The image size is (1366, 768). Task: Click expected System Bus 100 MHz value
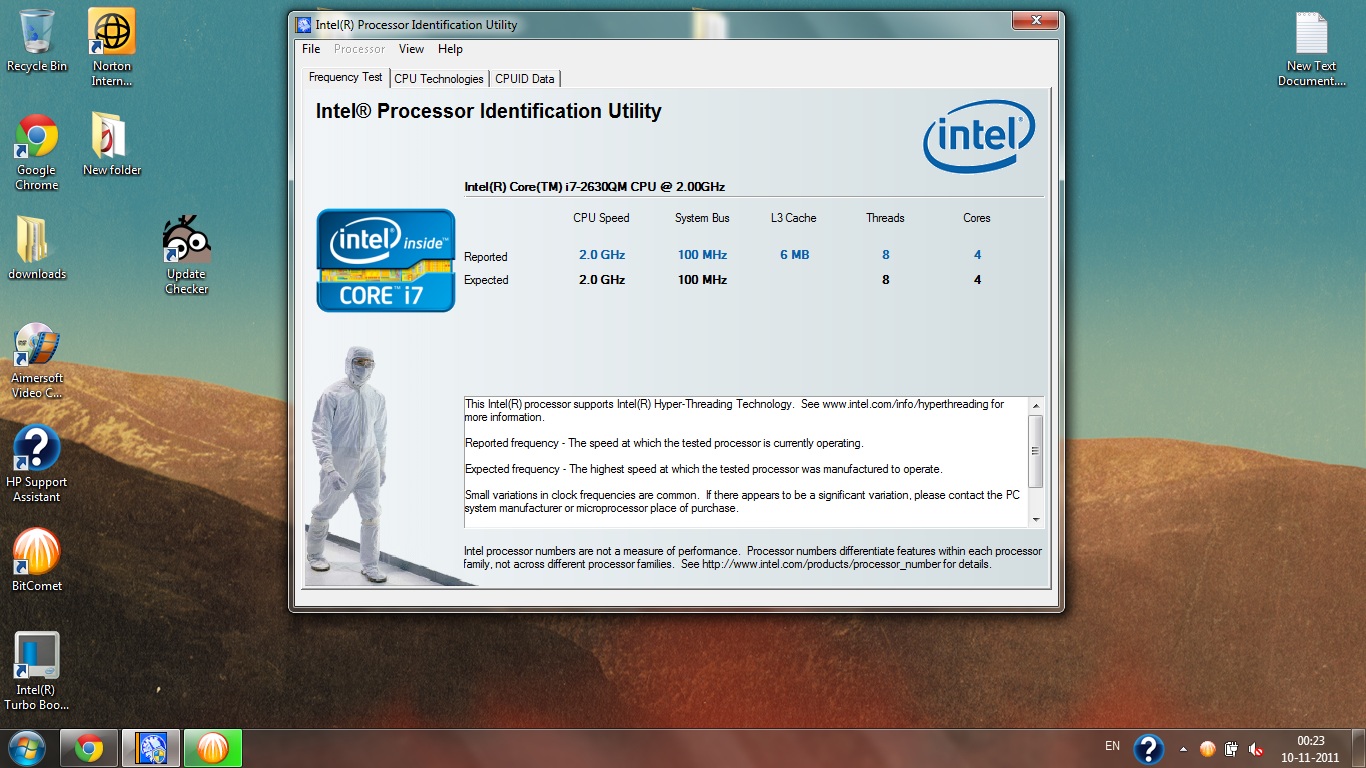(x=702, y=280)
